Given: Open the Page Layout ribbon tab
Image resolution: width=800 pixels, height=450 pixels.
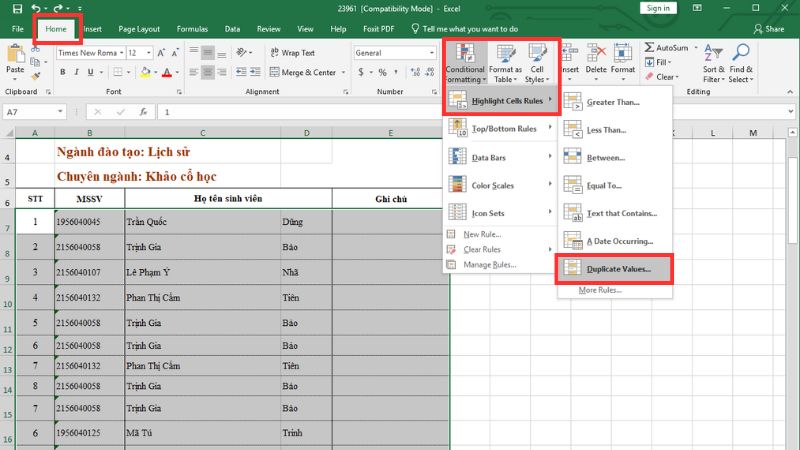Looking at the screenshot, I should pos(138,29).
